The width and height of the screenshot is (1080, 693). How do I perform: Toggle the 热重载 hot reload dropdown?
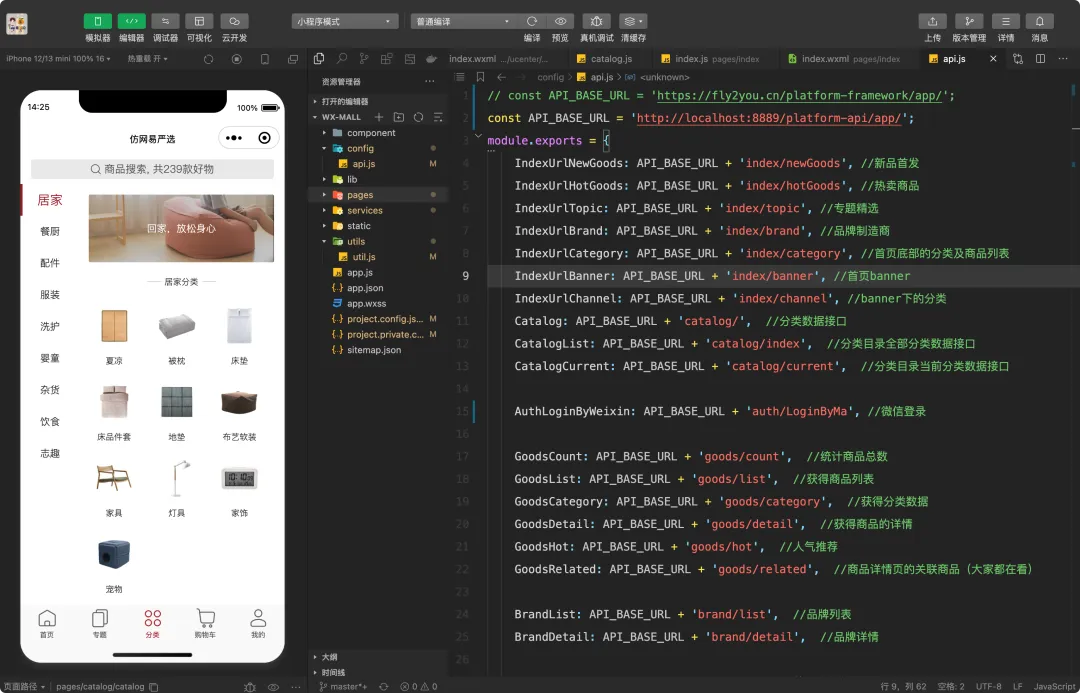pos(147,59)
